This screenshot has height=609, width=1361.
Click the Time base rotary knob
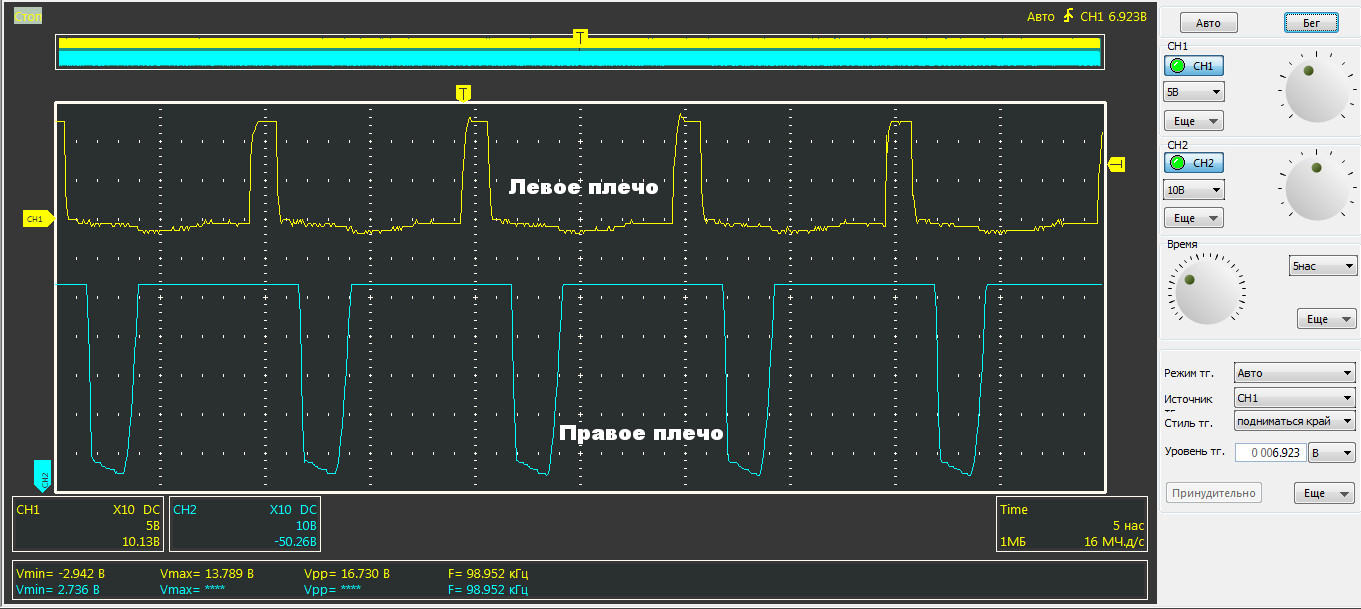(1207, 287)
